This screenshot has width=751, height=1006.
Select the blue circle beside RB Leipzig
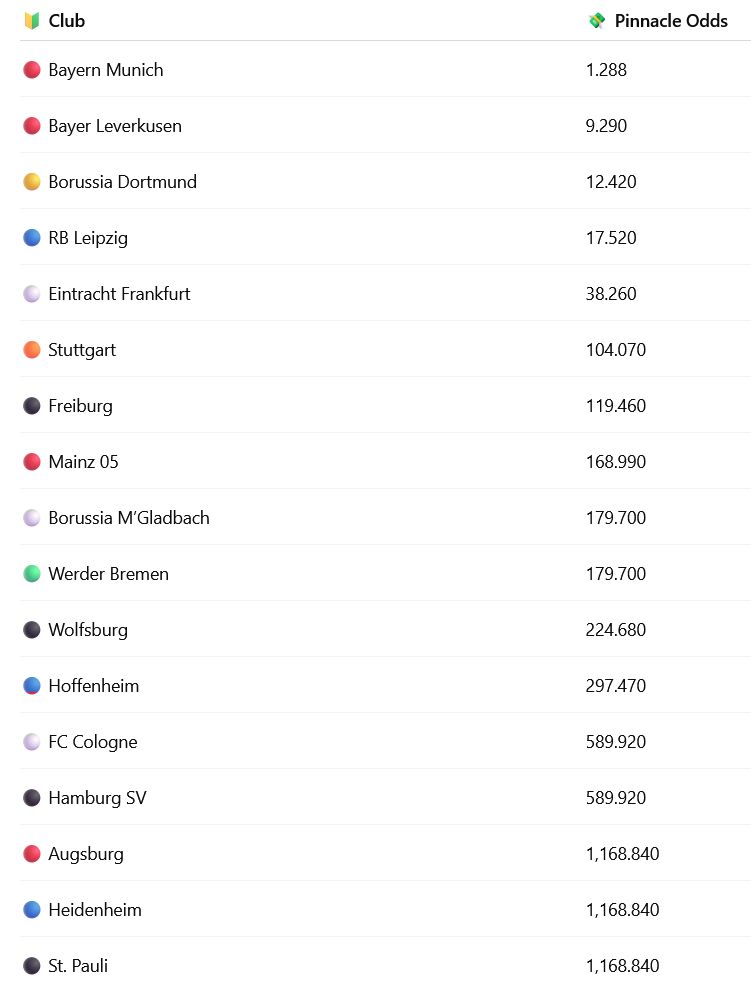(31, 238)
